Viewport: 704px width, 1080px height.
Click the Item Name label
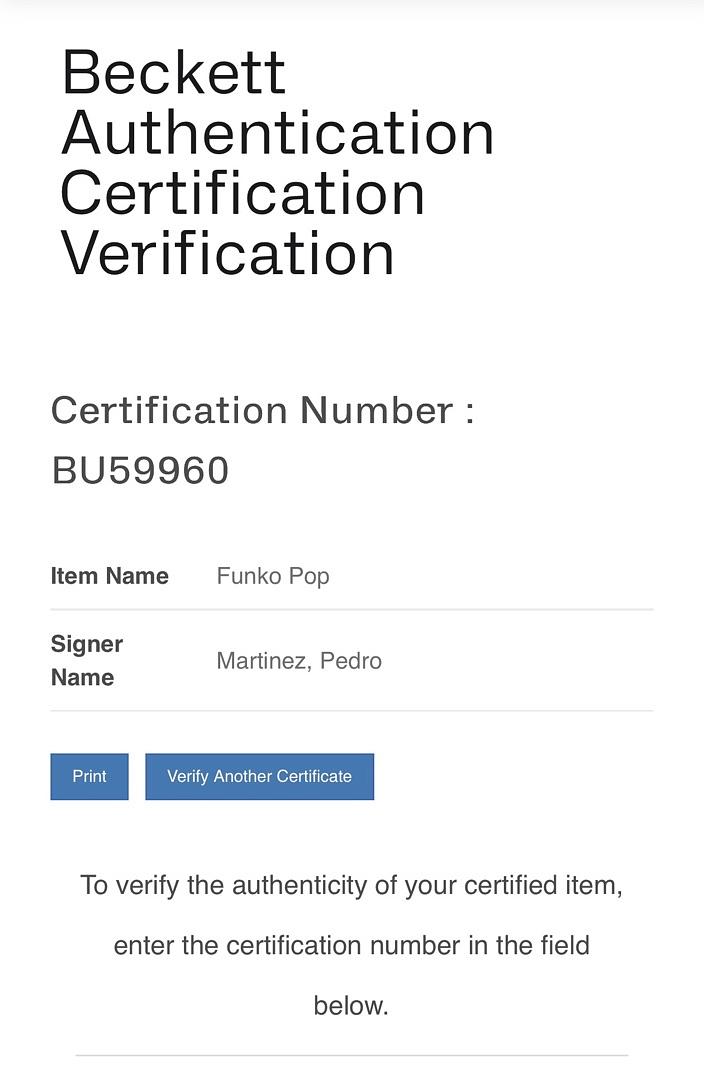click(110, 576)
